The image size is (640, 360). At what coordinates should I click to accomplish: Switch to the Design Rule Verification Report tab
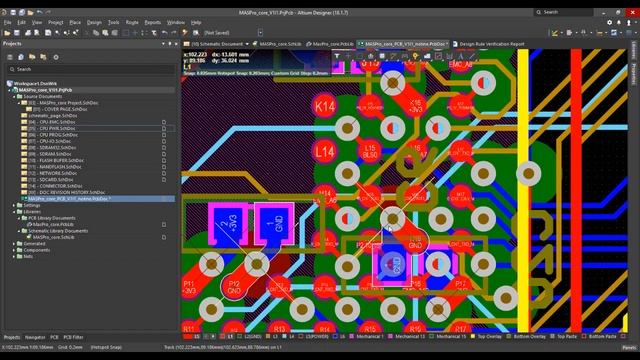tap(488, 44)
